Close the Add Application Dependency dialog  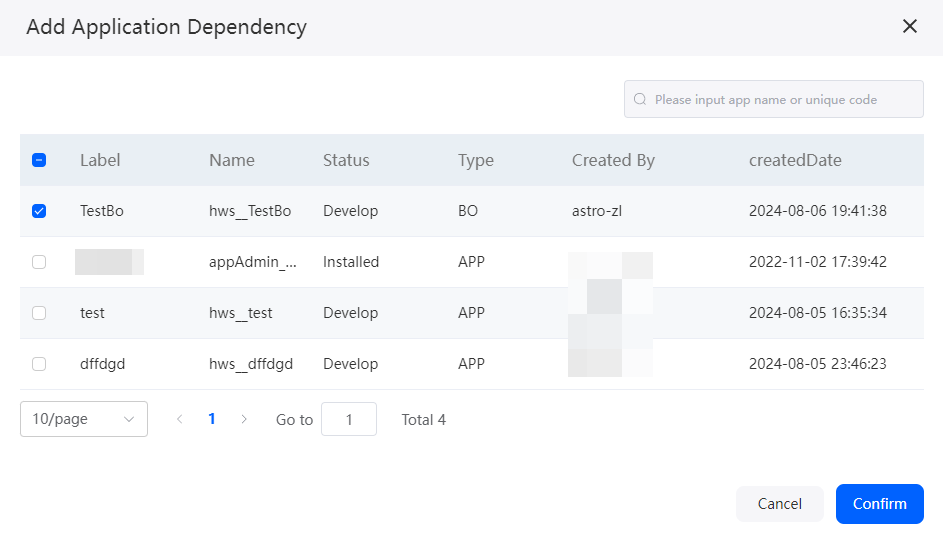click(x=909, y=26)
